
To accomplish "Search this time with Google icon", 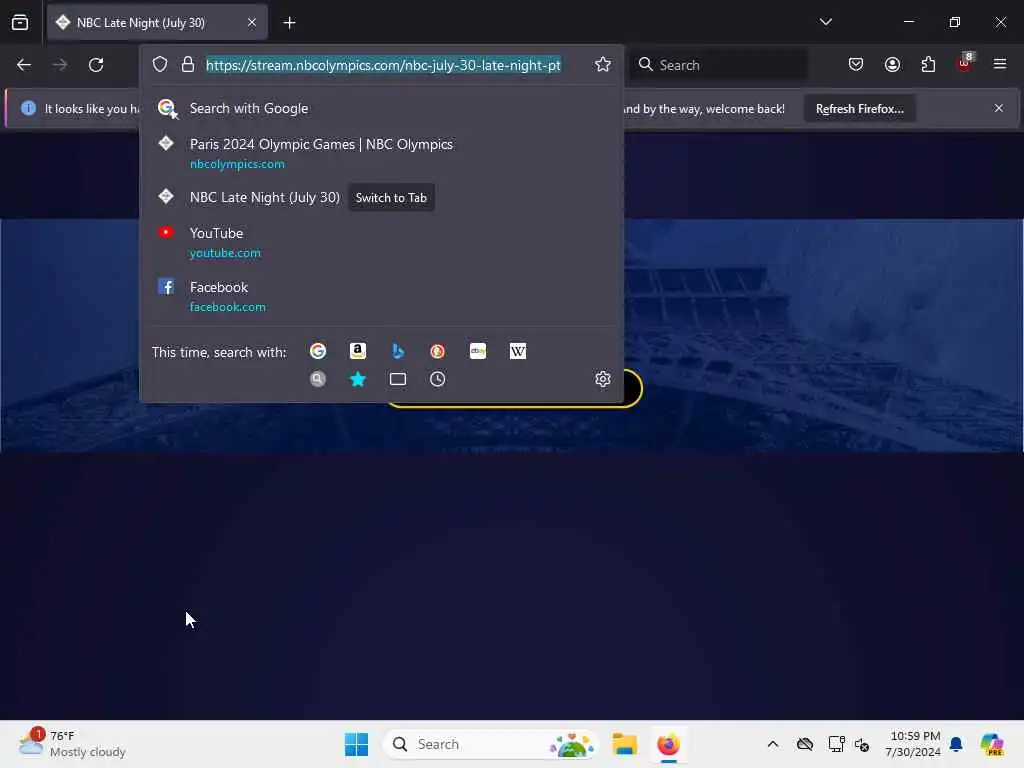I will (318, 351).
